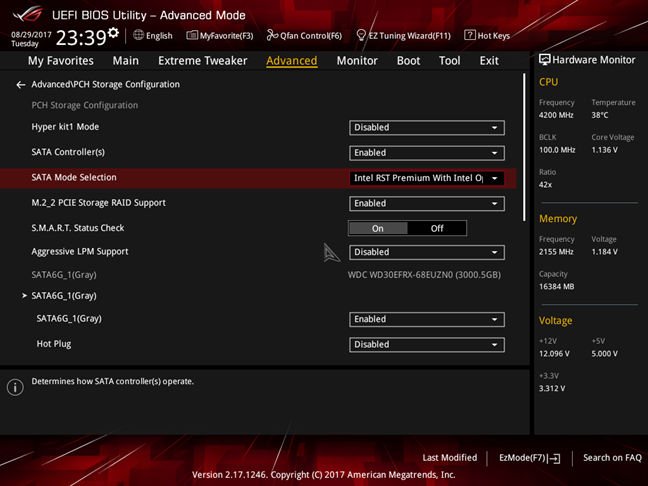Switch to Monitor tab
Viewport: 648px width, 486px height.
coord(357,61)
